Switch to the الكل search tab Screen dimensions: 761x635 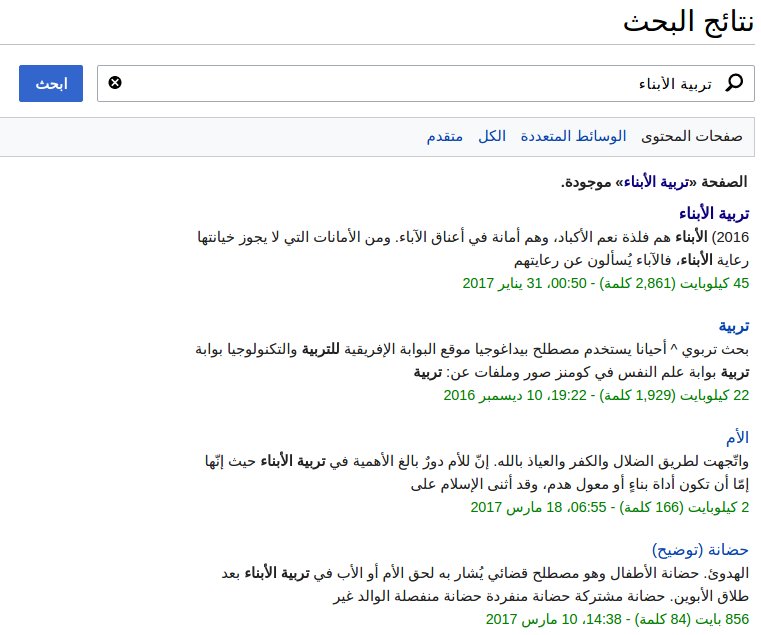492,136
